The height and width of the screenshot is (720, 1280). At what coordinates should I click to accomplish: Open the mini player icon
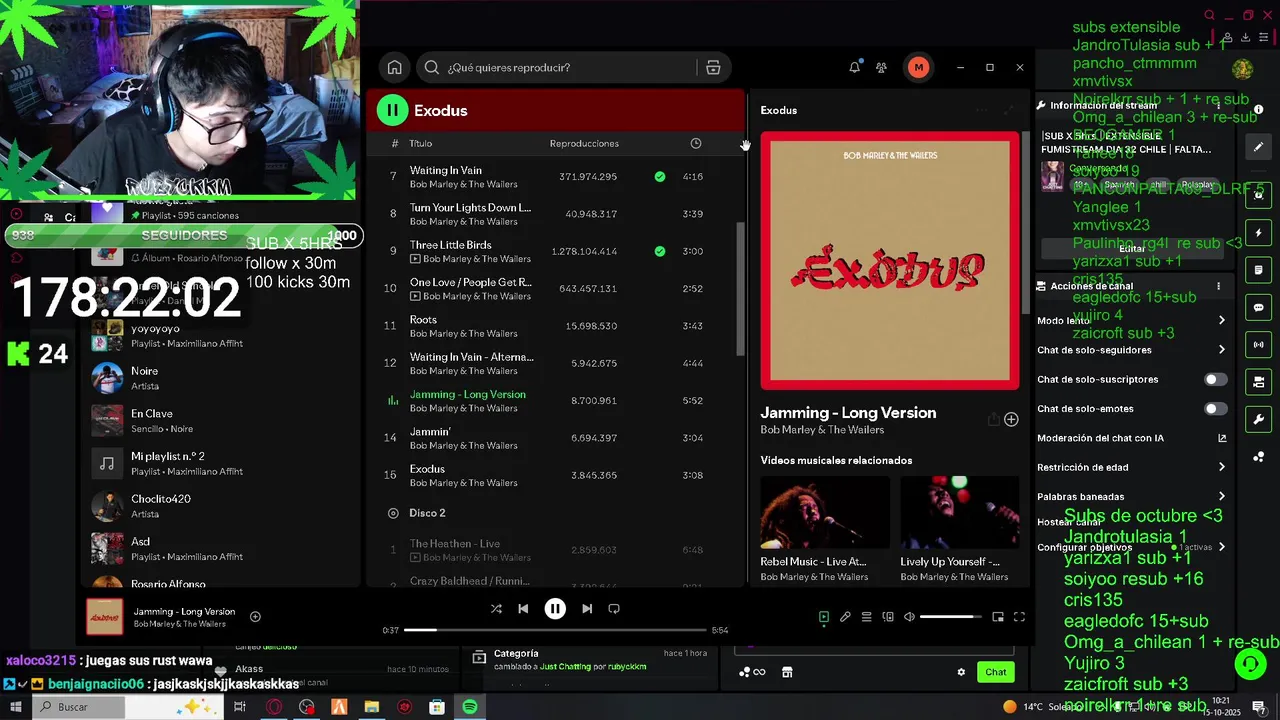[998, 617]
